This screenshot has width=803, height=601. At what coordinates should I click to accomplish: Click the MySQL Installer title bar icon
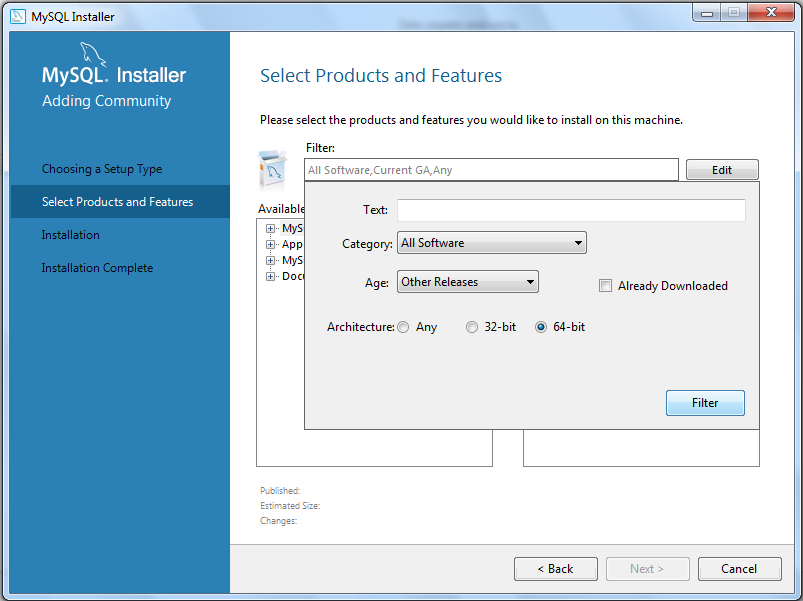pos(17,16)
